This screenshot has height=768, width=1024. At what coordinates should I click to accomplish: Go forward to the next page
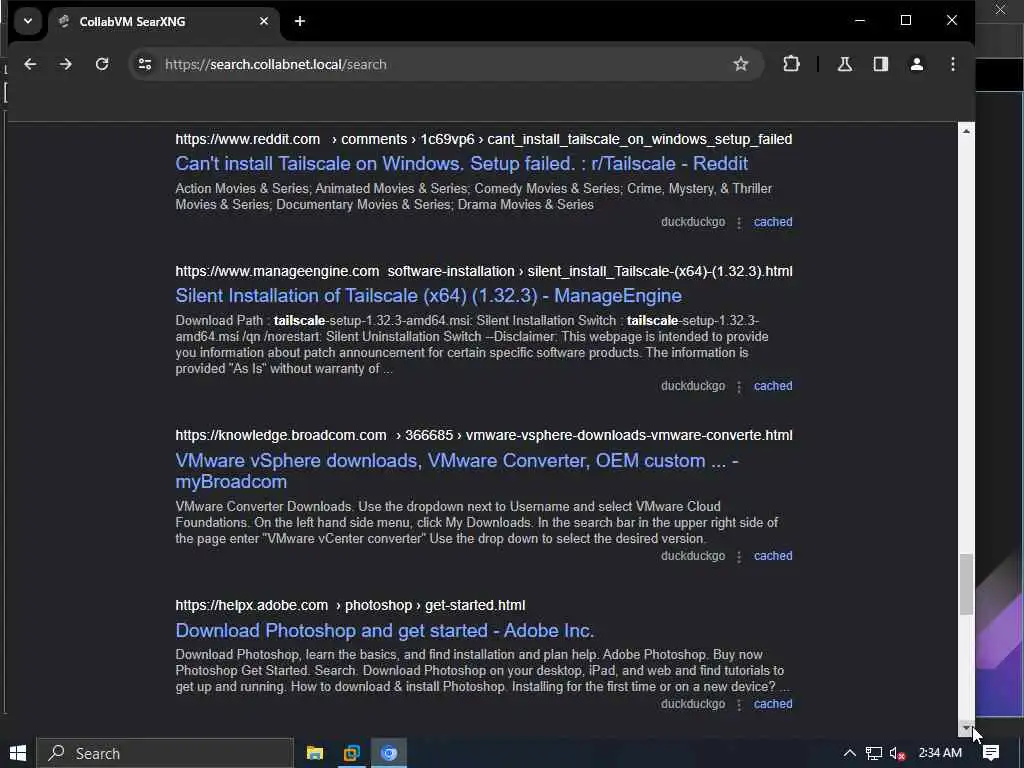pos(65,64)
